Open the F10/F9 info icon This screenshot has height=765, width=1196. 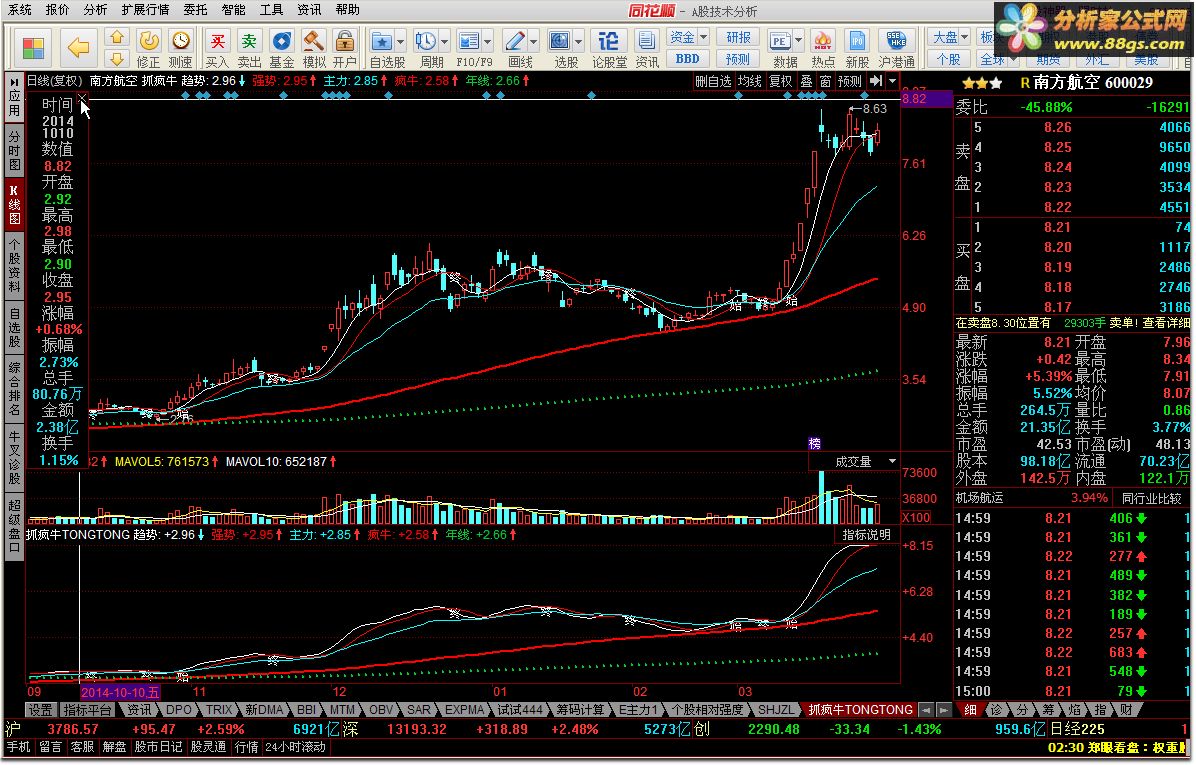(468, 41)
